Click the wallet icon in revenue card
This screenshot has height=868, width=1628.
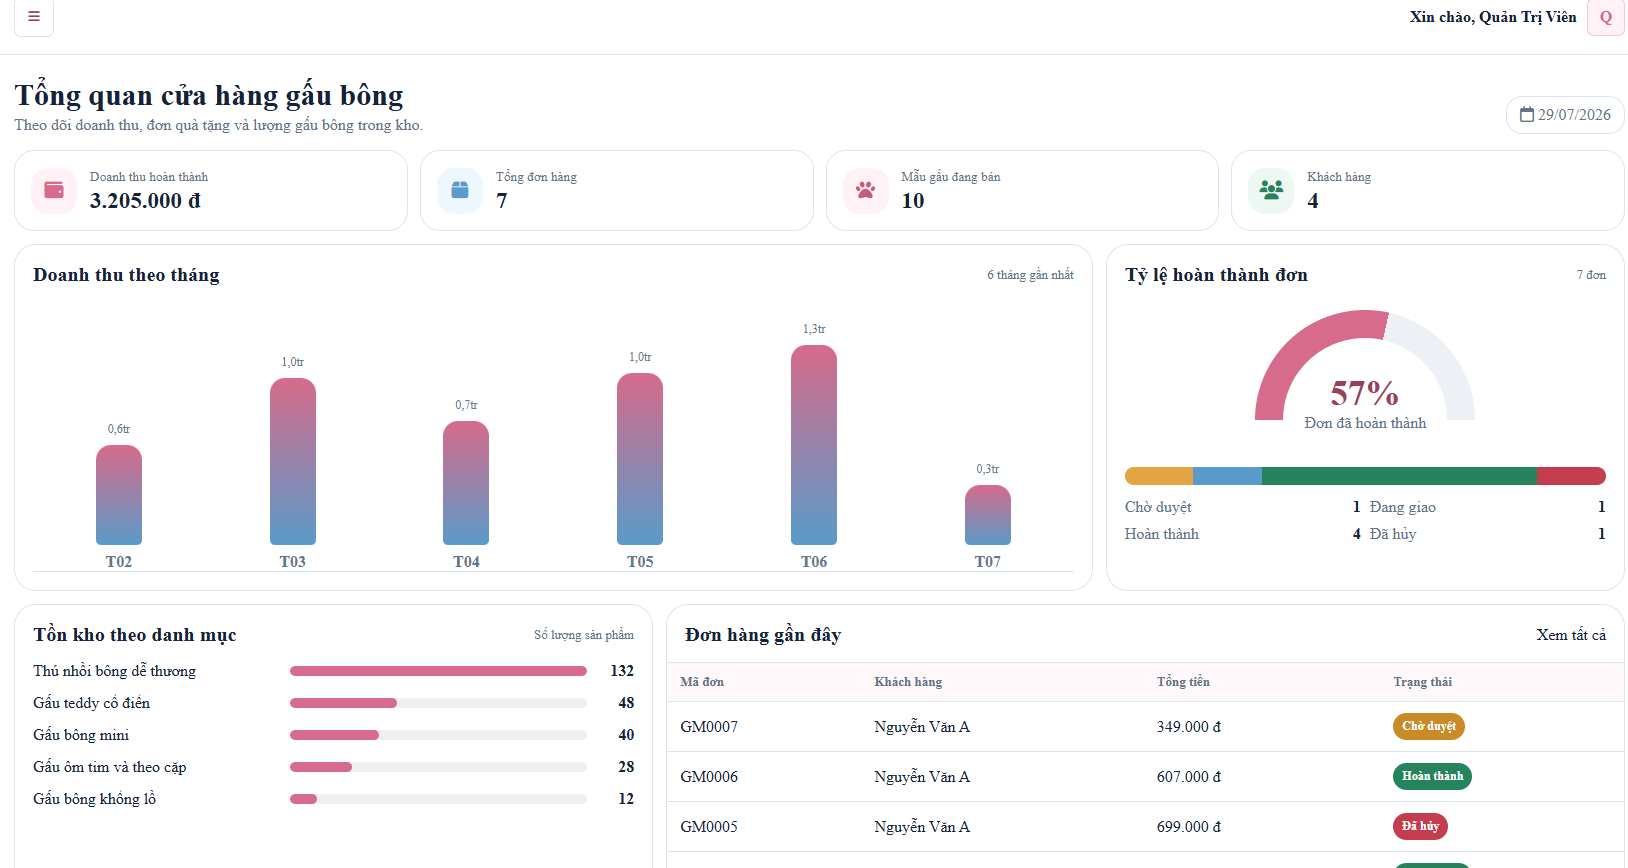[54, 190]
